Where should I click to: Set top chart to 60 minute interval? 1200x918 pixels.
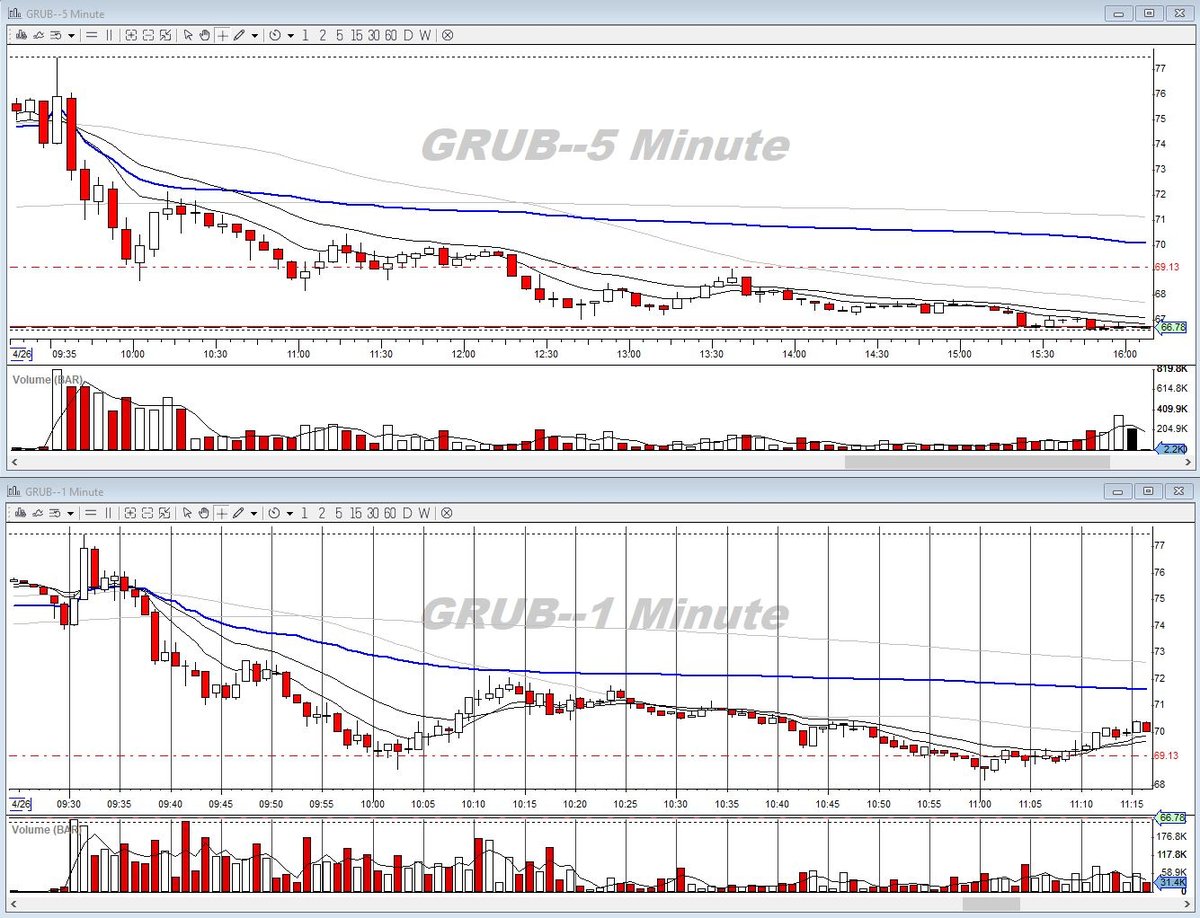[x=390, y=35]
